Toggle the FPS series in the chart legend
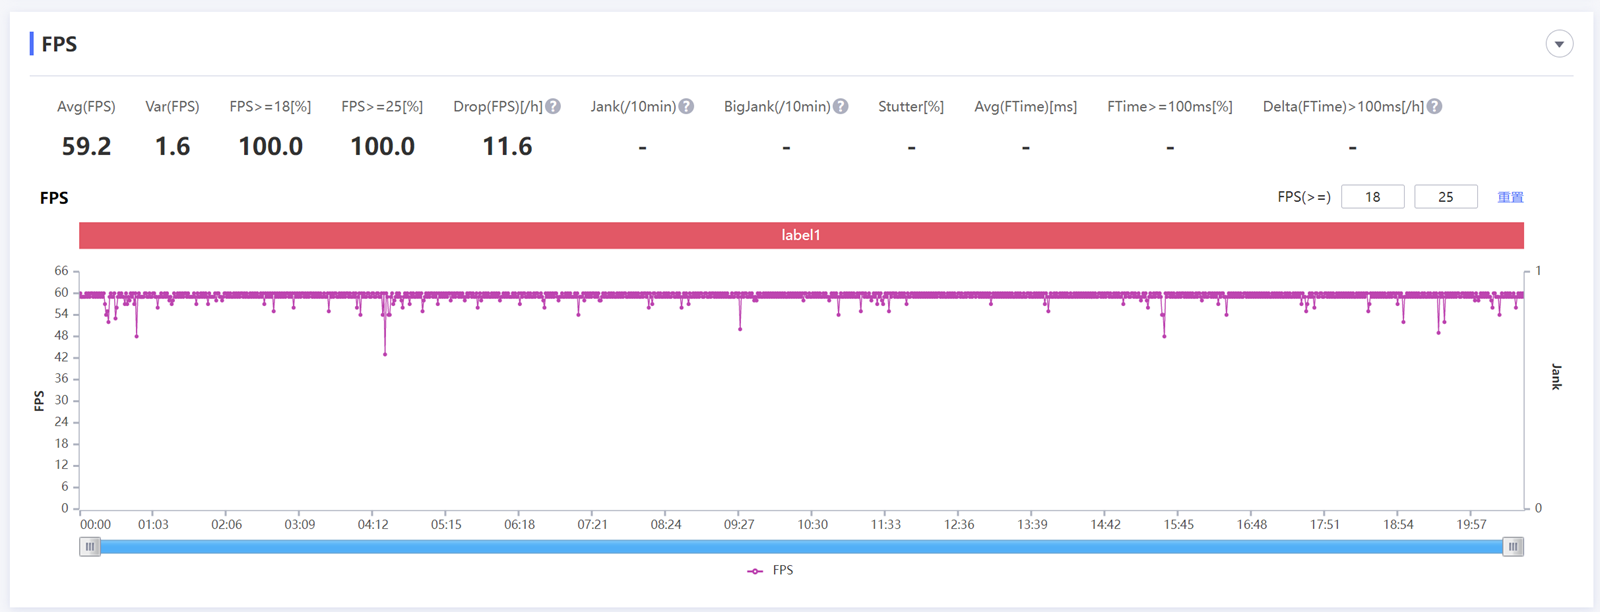Image resolution: width=1600 pixels, height=612 pixels. pos(770,570)
